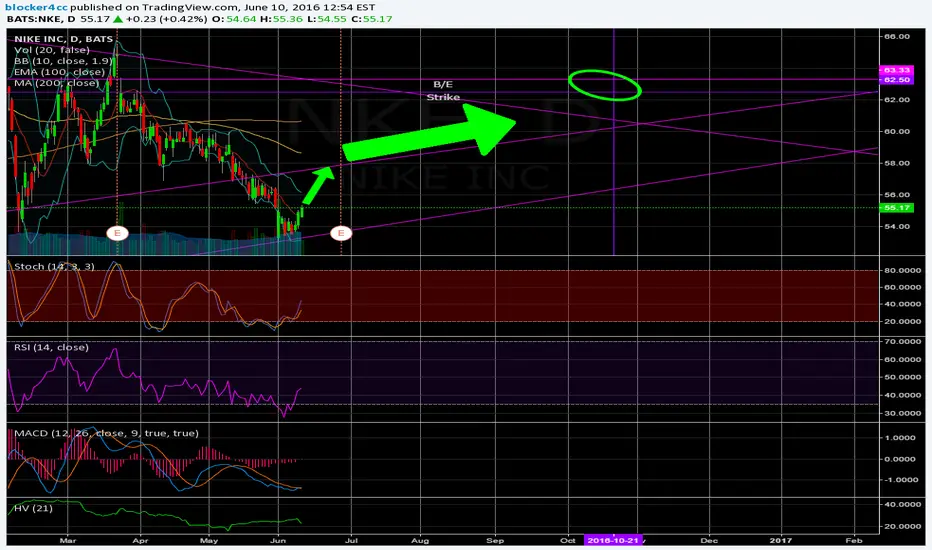
Task: Click the Jun label on time axis
Action: click(x=278, y=540)
